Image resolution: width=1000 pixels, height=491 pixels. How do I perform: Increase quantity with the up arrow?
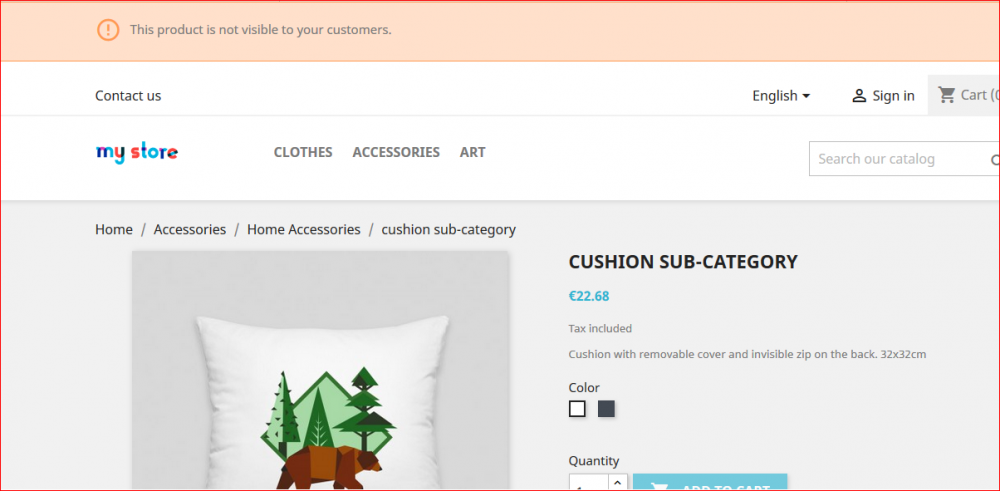click(x=617, y=482)
